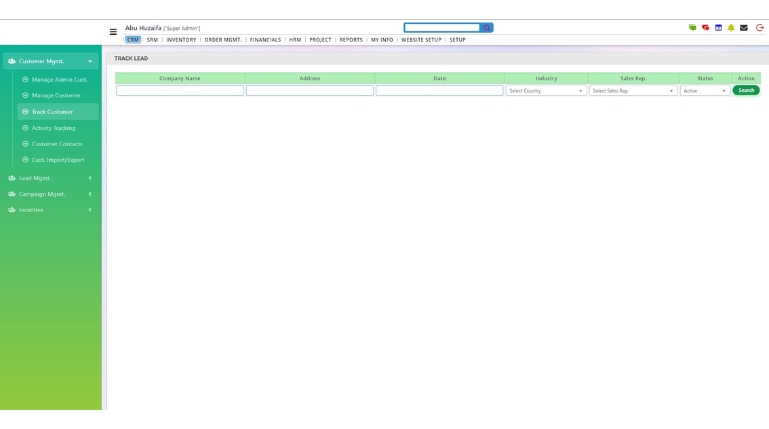This screenshot has width=769, height=429.
Task: Click the Company Name filter field
Action: pos(180,91)
